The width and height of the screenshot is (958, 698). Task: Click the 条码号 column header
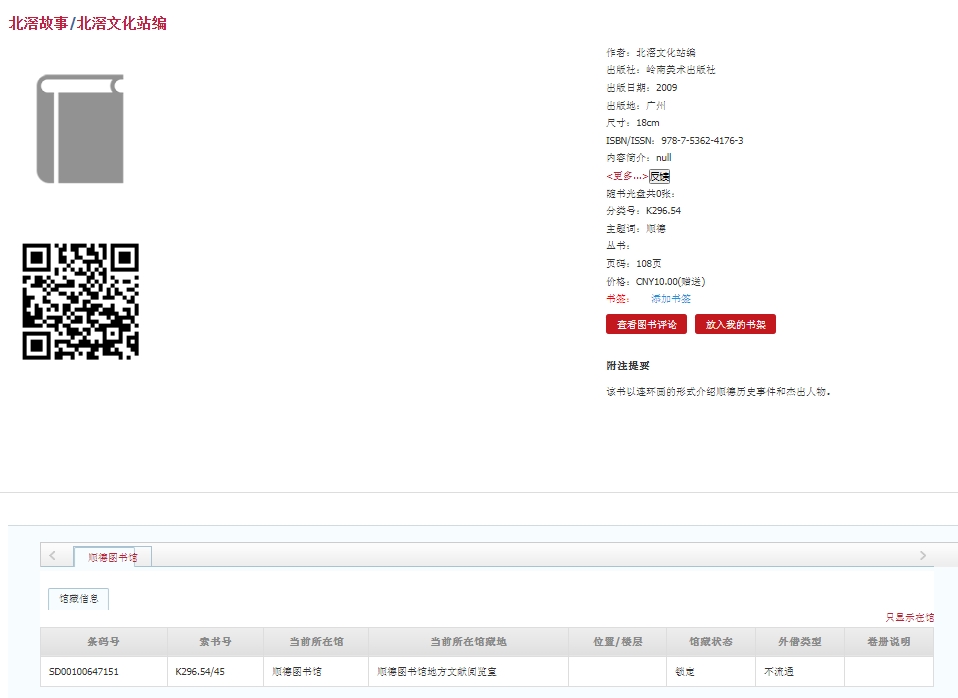tap(104, 642)
